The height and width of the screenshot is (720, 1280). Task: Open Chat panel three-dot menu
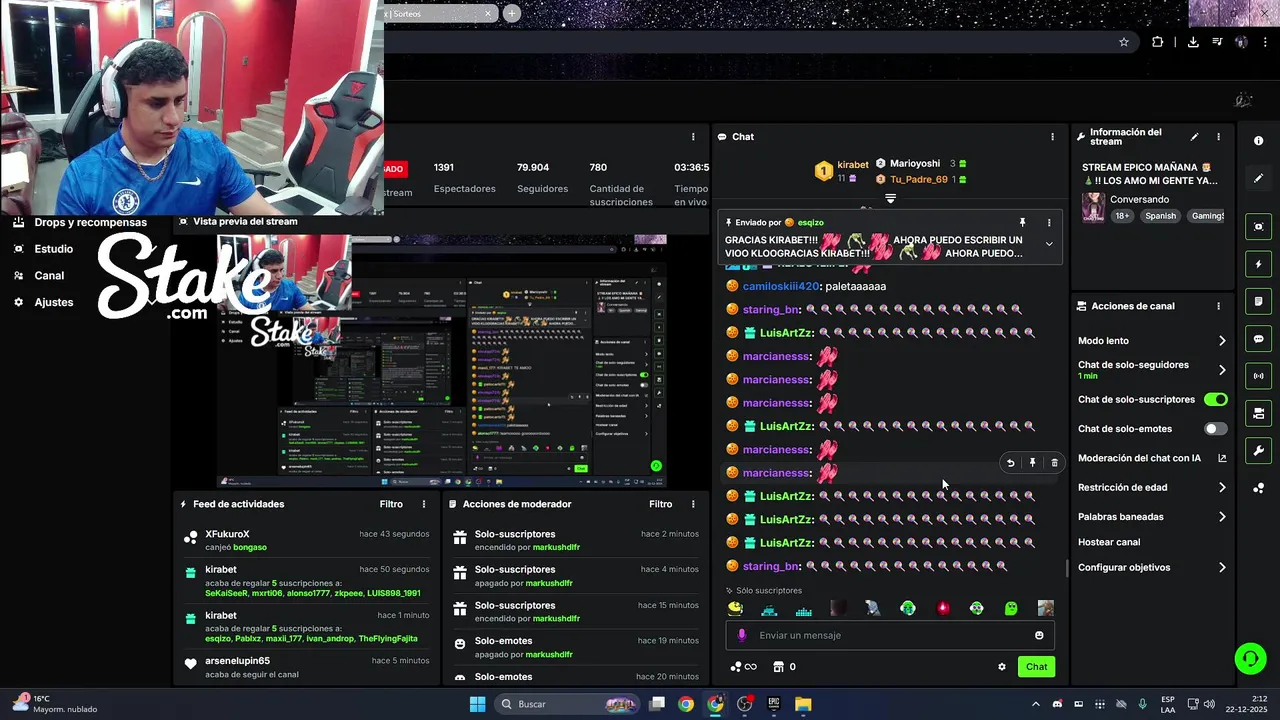tap(1052, 137)
